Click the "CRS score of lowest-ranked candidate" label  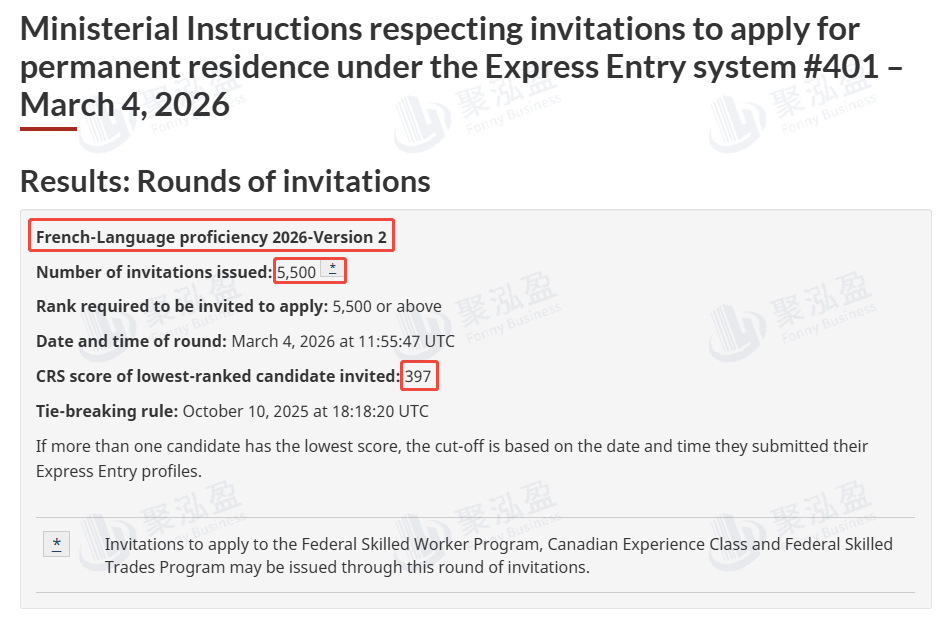click(x=217, y=376)
